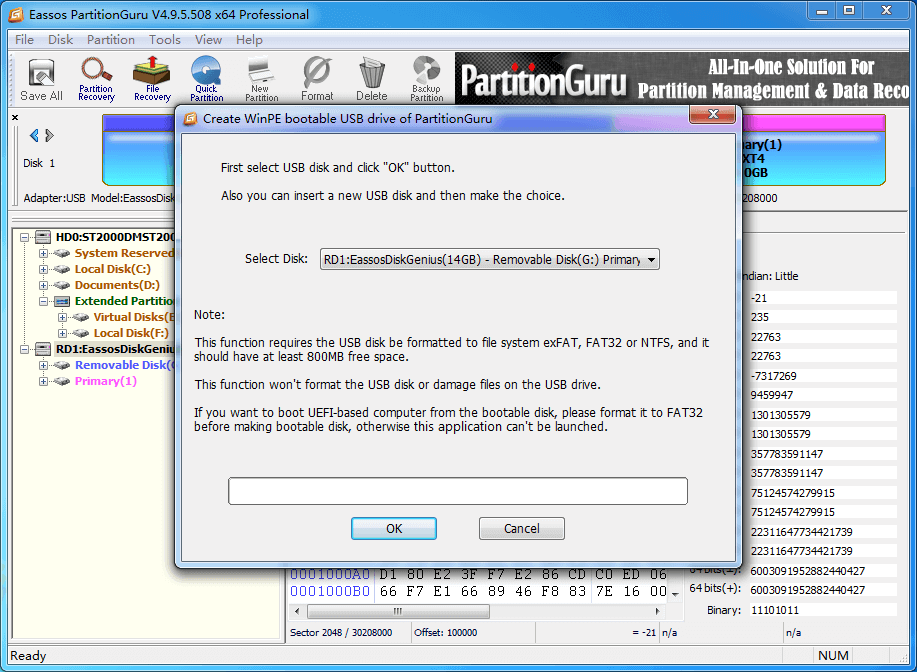Click RD1 removable disk drive icon
The height and width of the screenshot is (672, 917).
coord(43,349)
